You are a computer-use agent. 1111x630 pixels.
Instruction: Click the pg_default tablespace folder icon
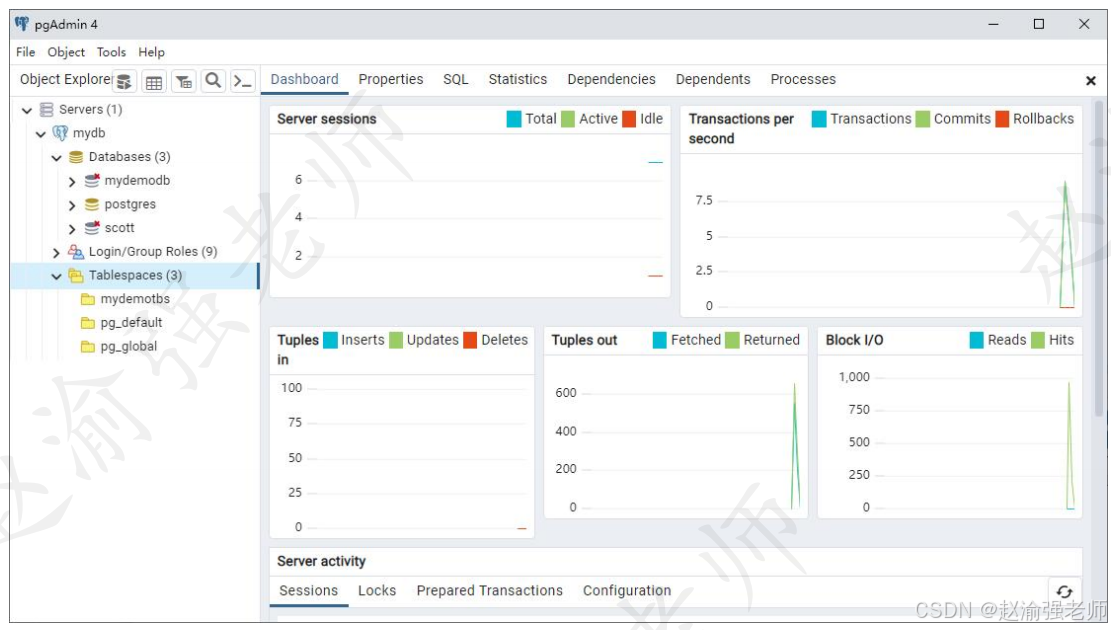click(x=90, y=322)
